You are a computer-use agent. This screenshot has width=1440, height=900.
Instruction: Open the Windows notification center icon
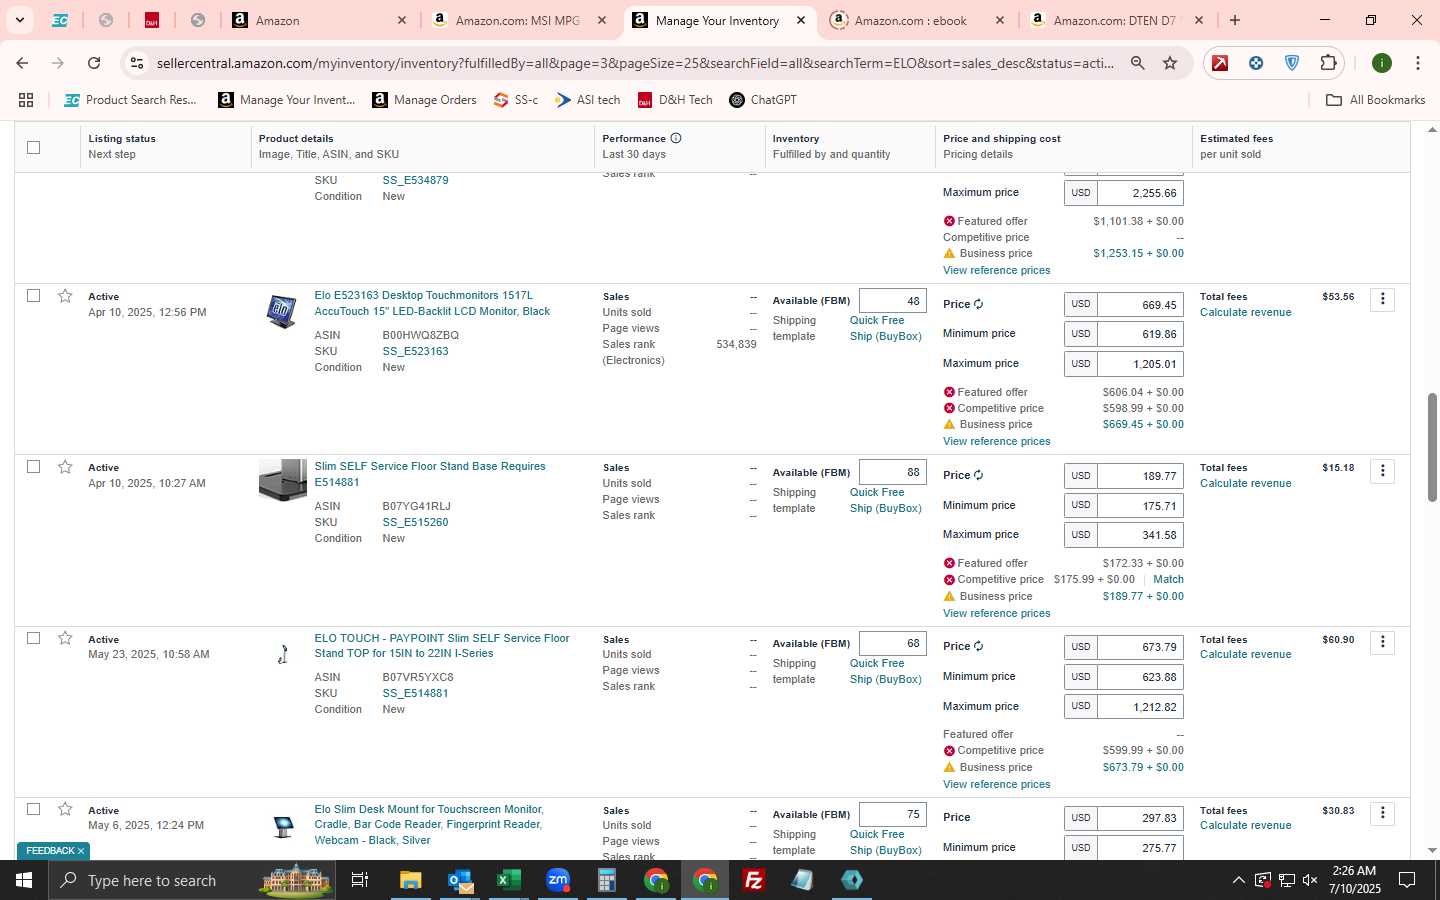[1407, 880]
